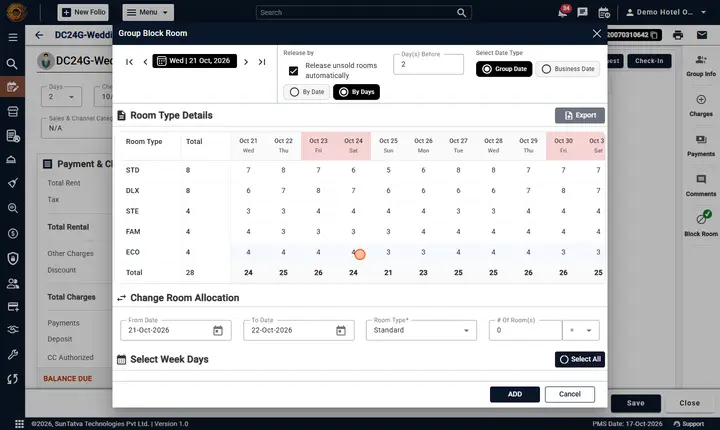Viewport: 720px width, 430px height.
Task: Open the Room Type Standard dropdown
Action: point(421,330)
